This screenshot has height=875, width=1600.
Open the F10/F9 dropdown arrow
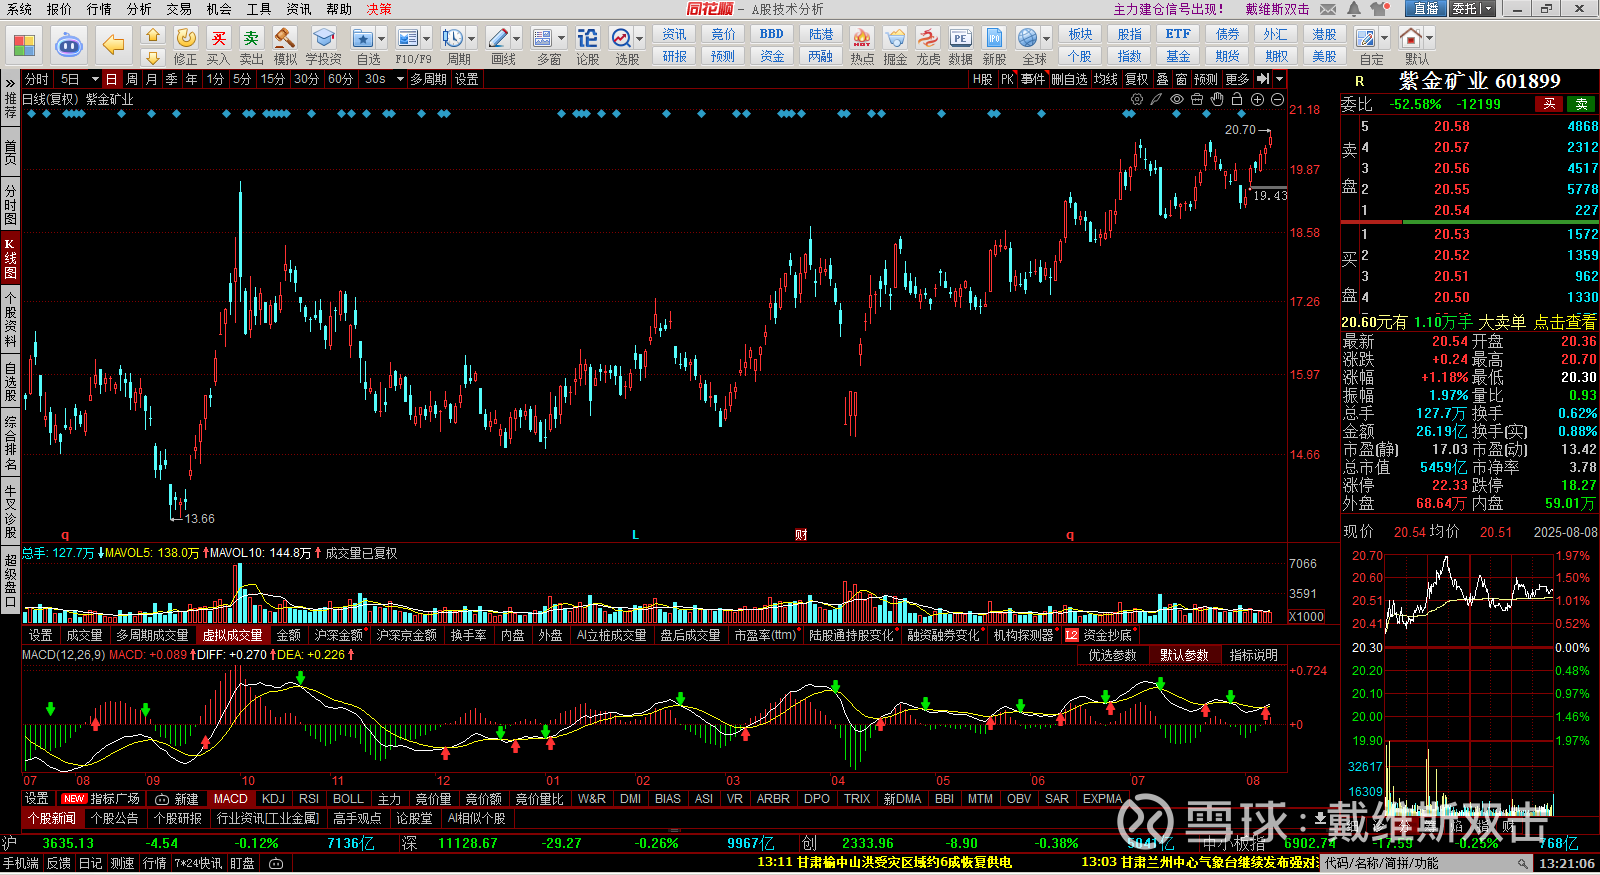coord(426,39)
